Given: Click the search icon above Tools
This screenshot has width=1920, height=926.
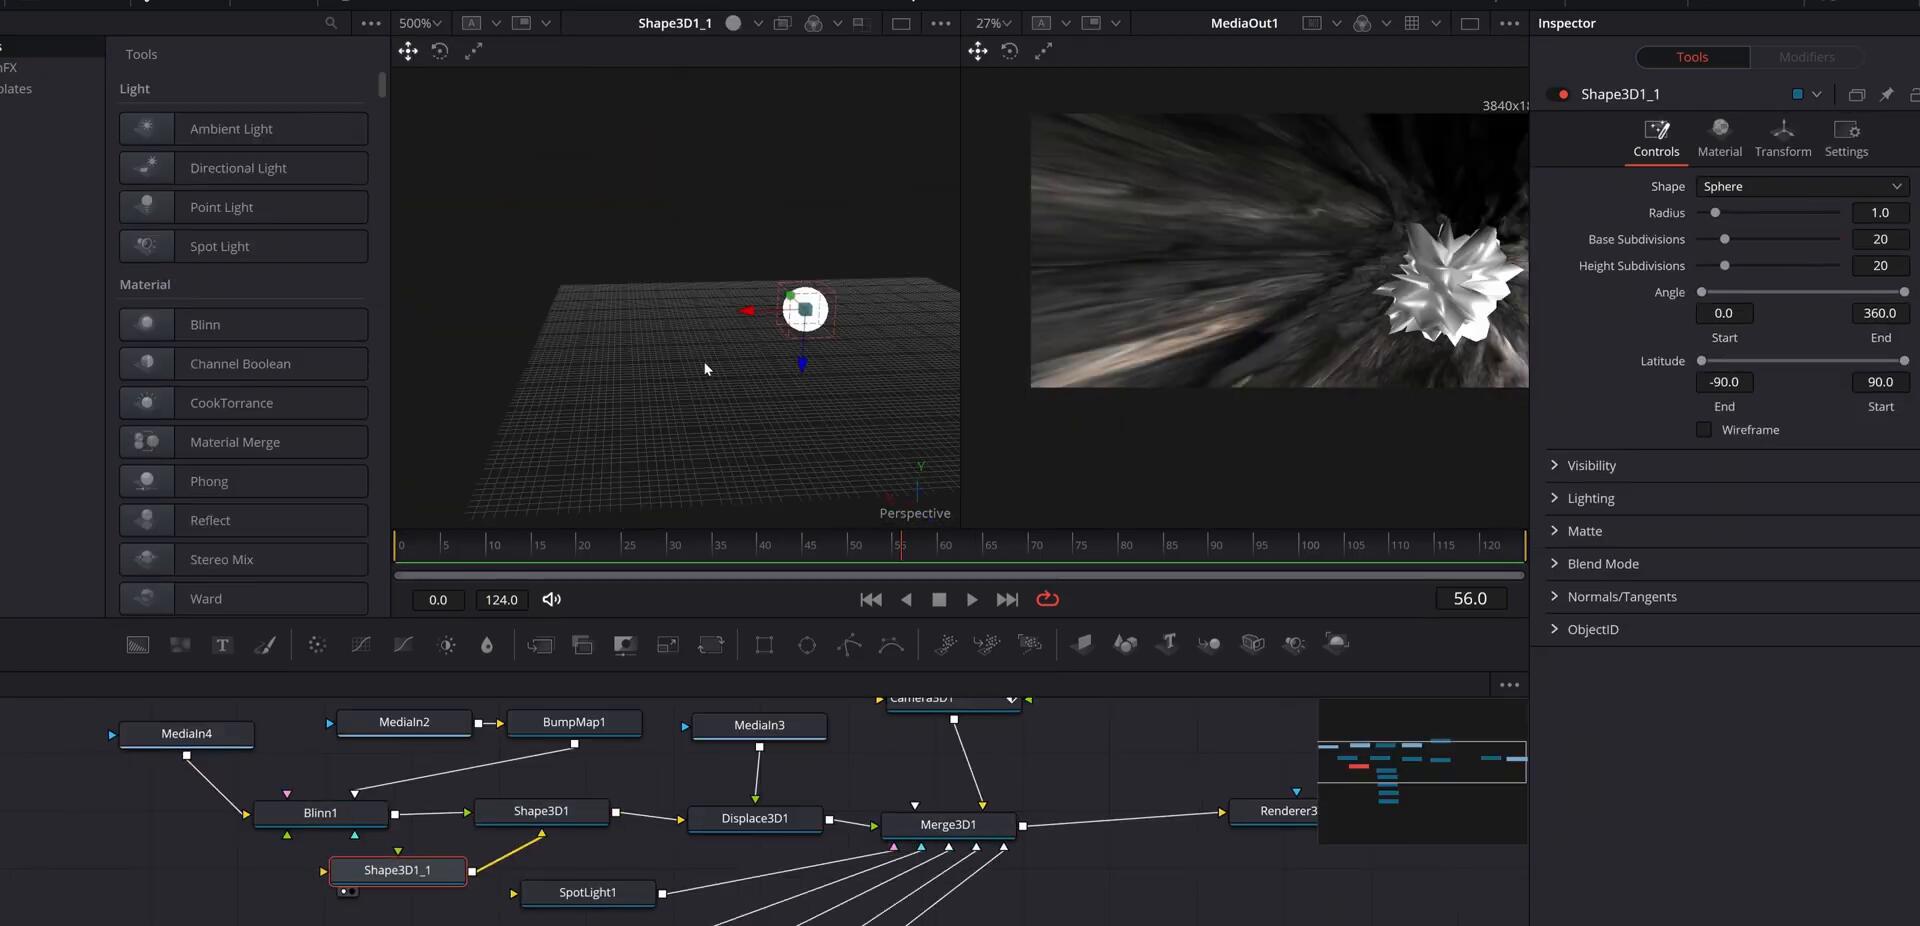Looking at the screenshot, I should 331,23.
